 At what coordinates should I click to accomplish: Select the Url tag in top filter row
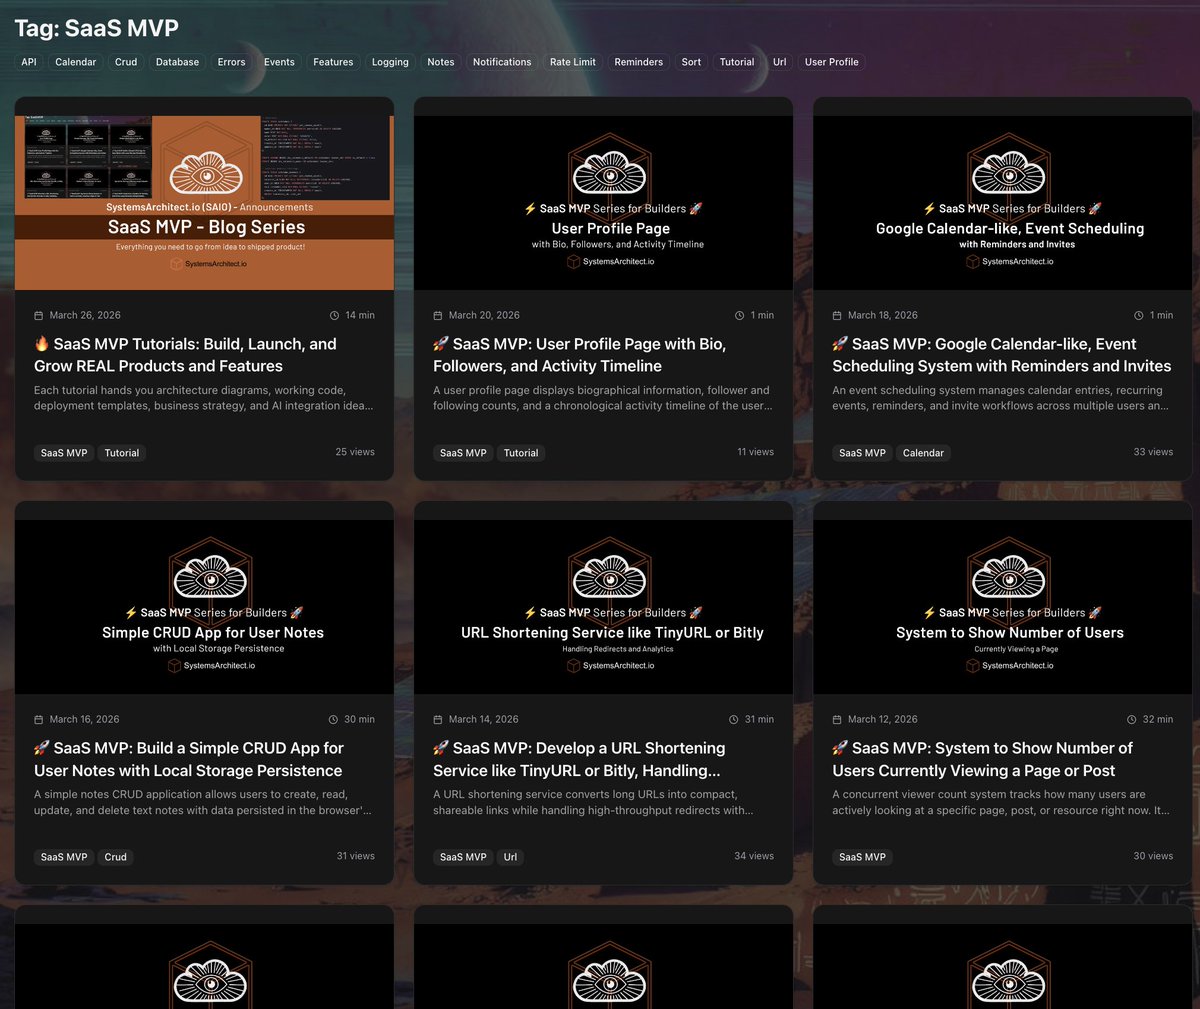click(x=780, y=62)
